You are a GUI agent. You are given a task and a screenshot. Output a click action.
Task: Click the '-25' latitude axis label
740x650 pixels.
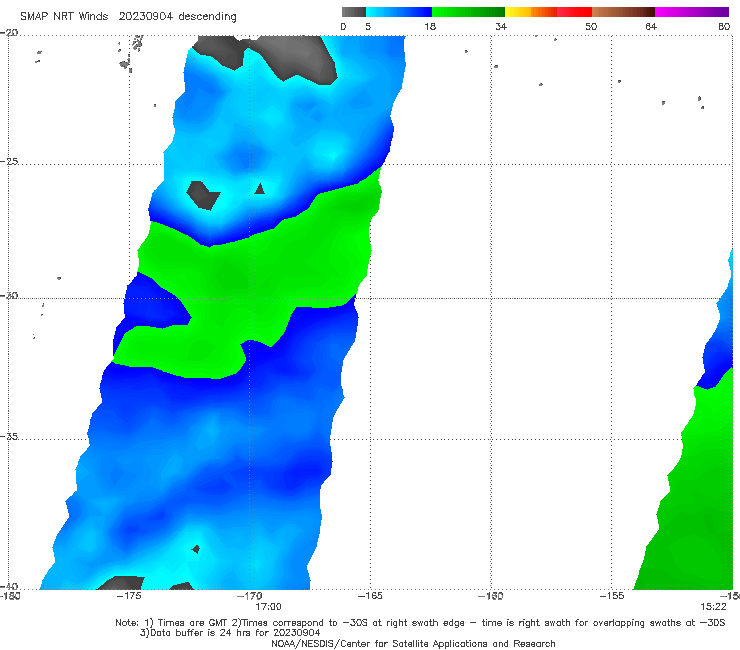pyautogui.click(x=9, y=161)
